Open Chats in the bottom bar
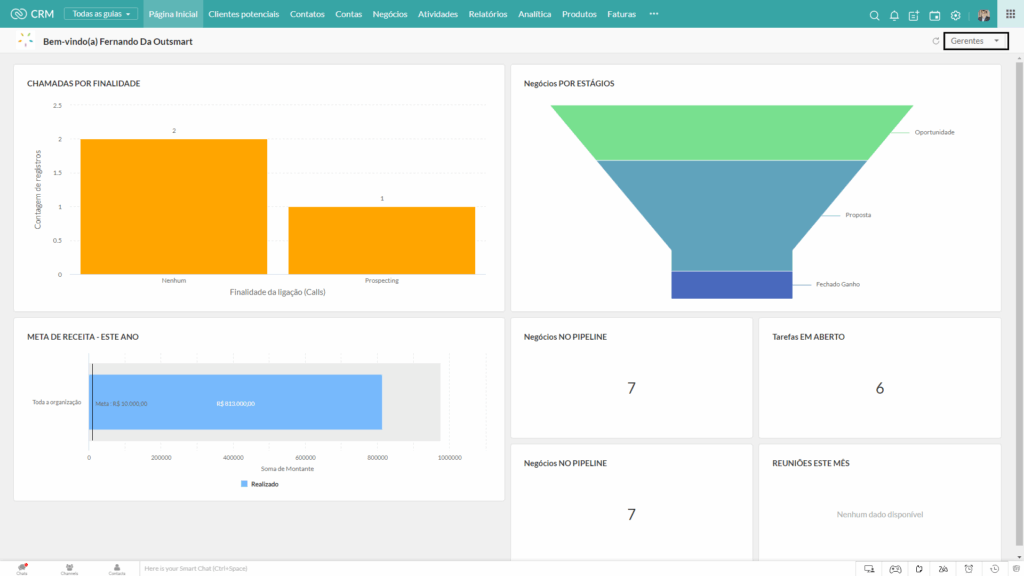 [x=22, y=569]
